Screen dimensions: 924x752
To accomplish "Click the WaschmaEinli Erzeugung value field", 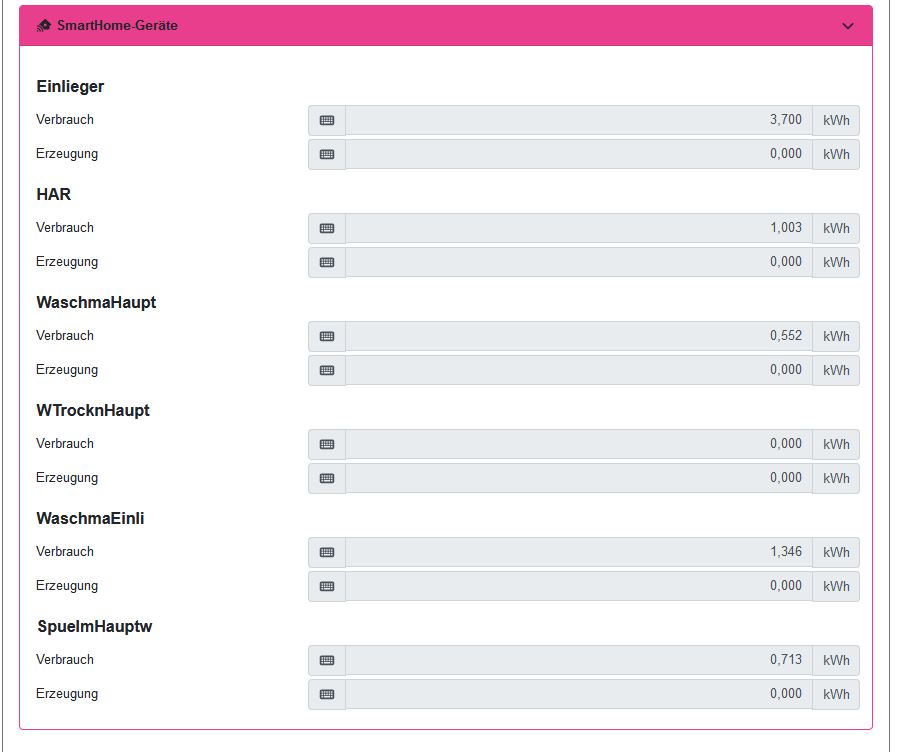I will point(578,586).
